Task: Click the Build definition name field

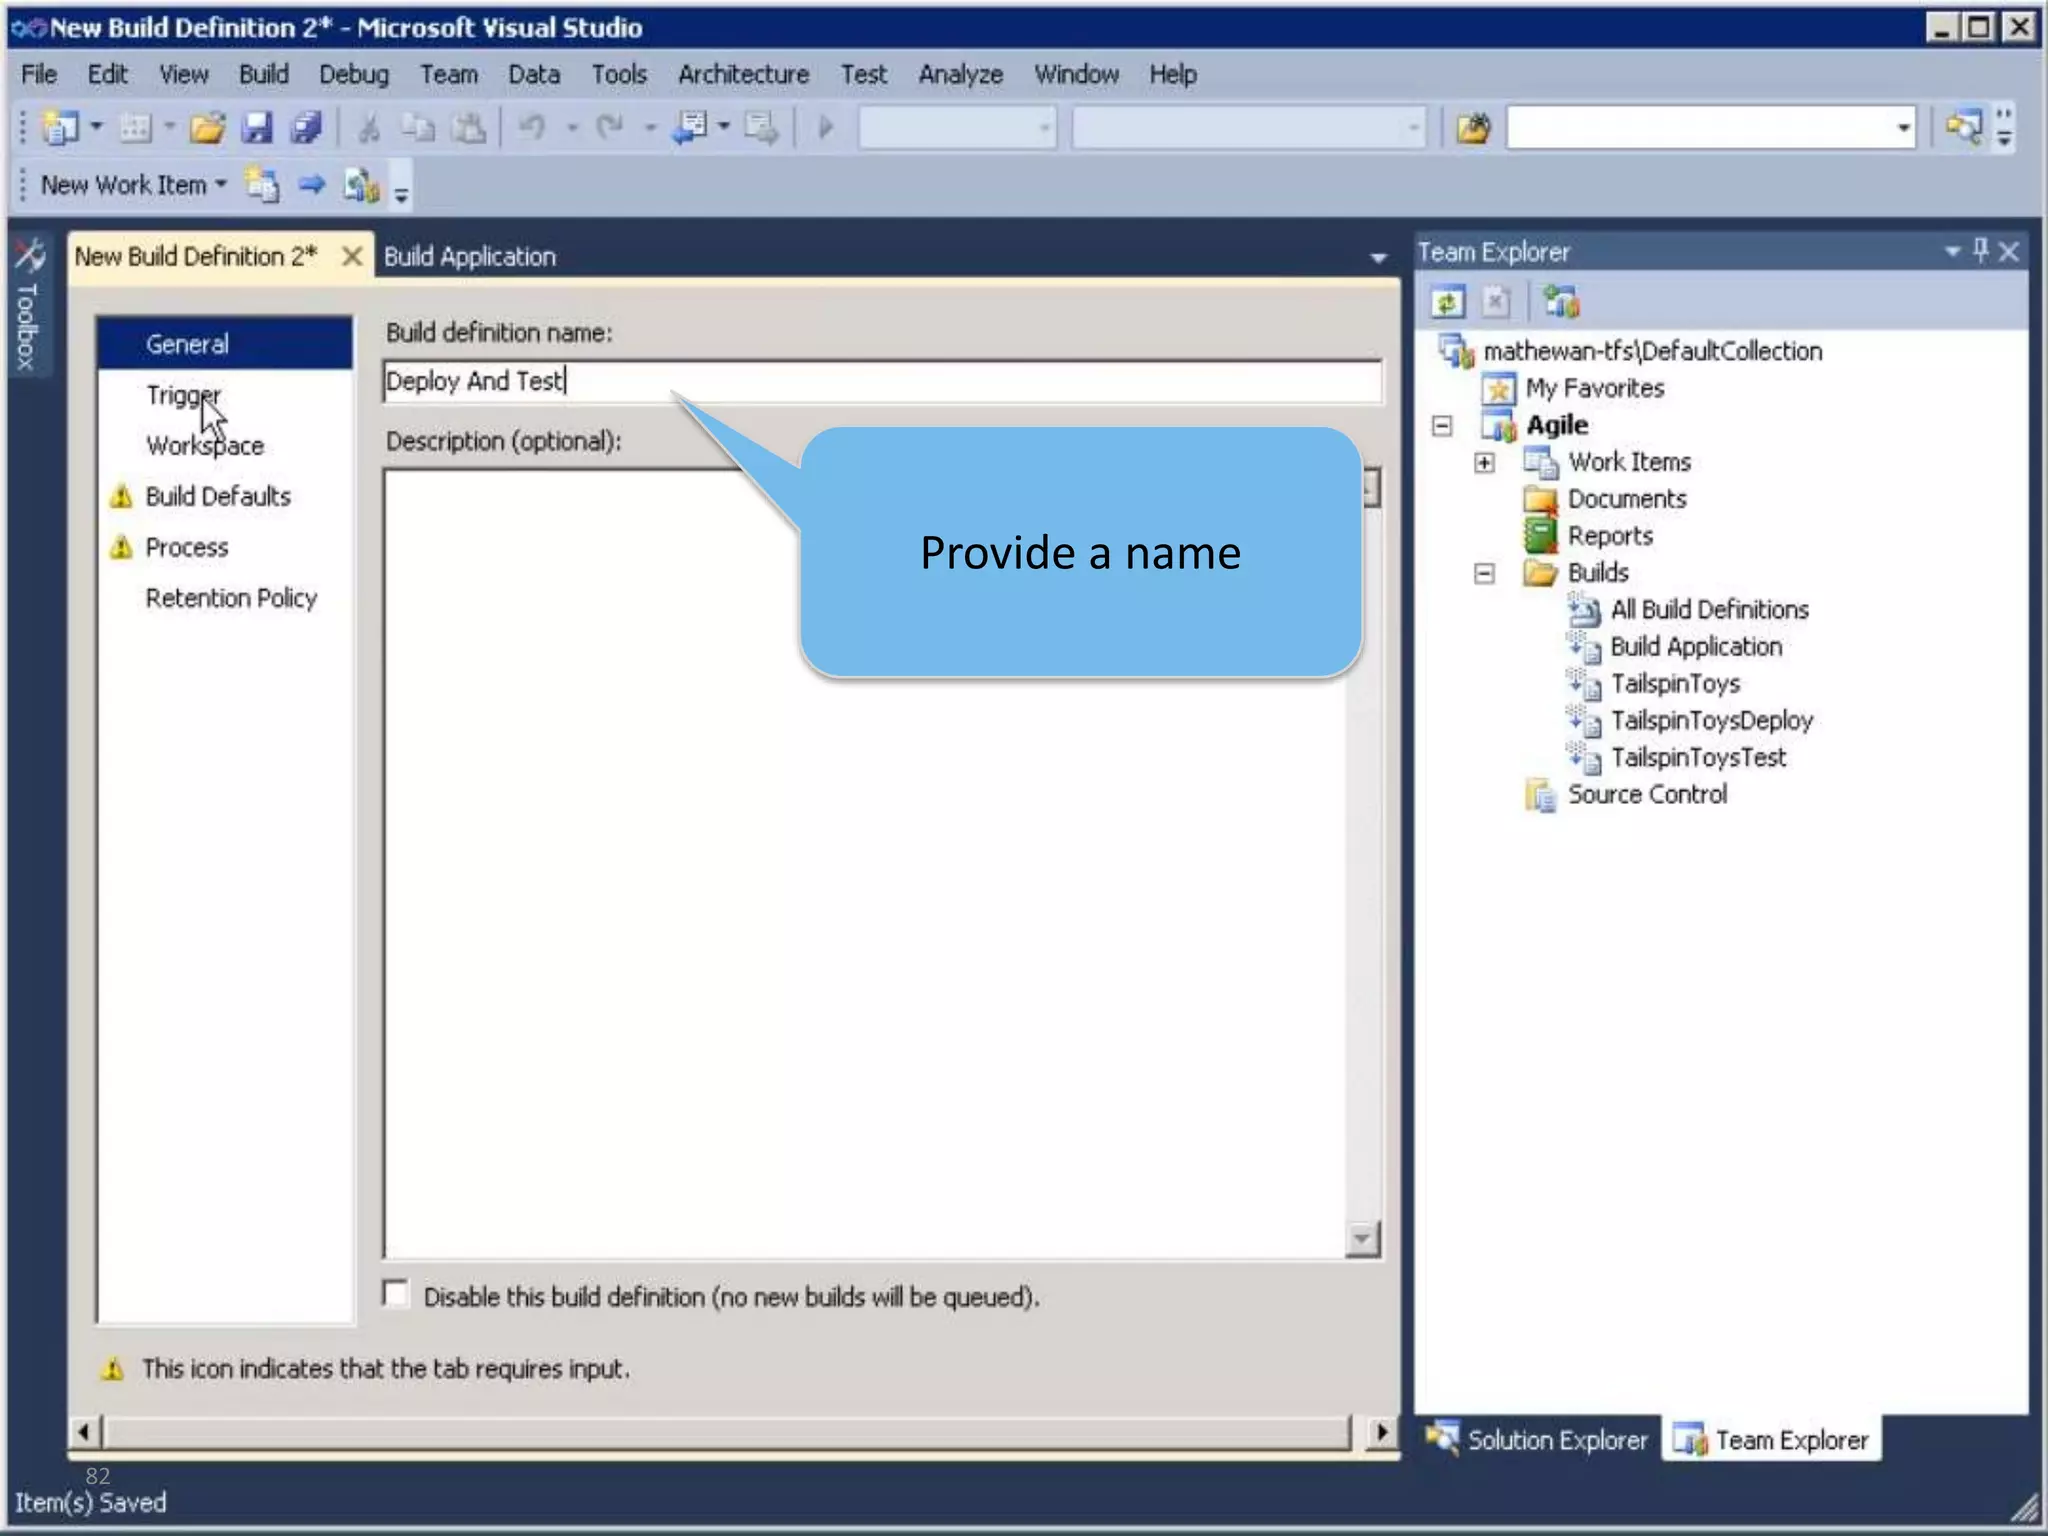Action: coord(880,382)
